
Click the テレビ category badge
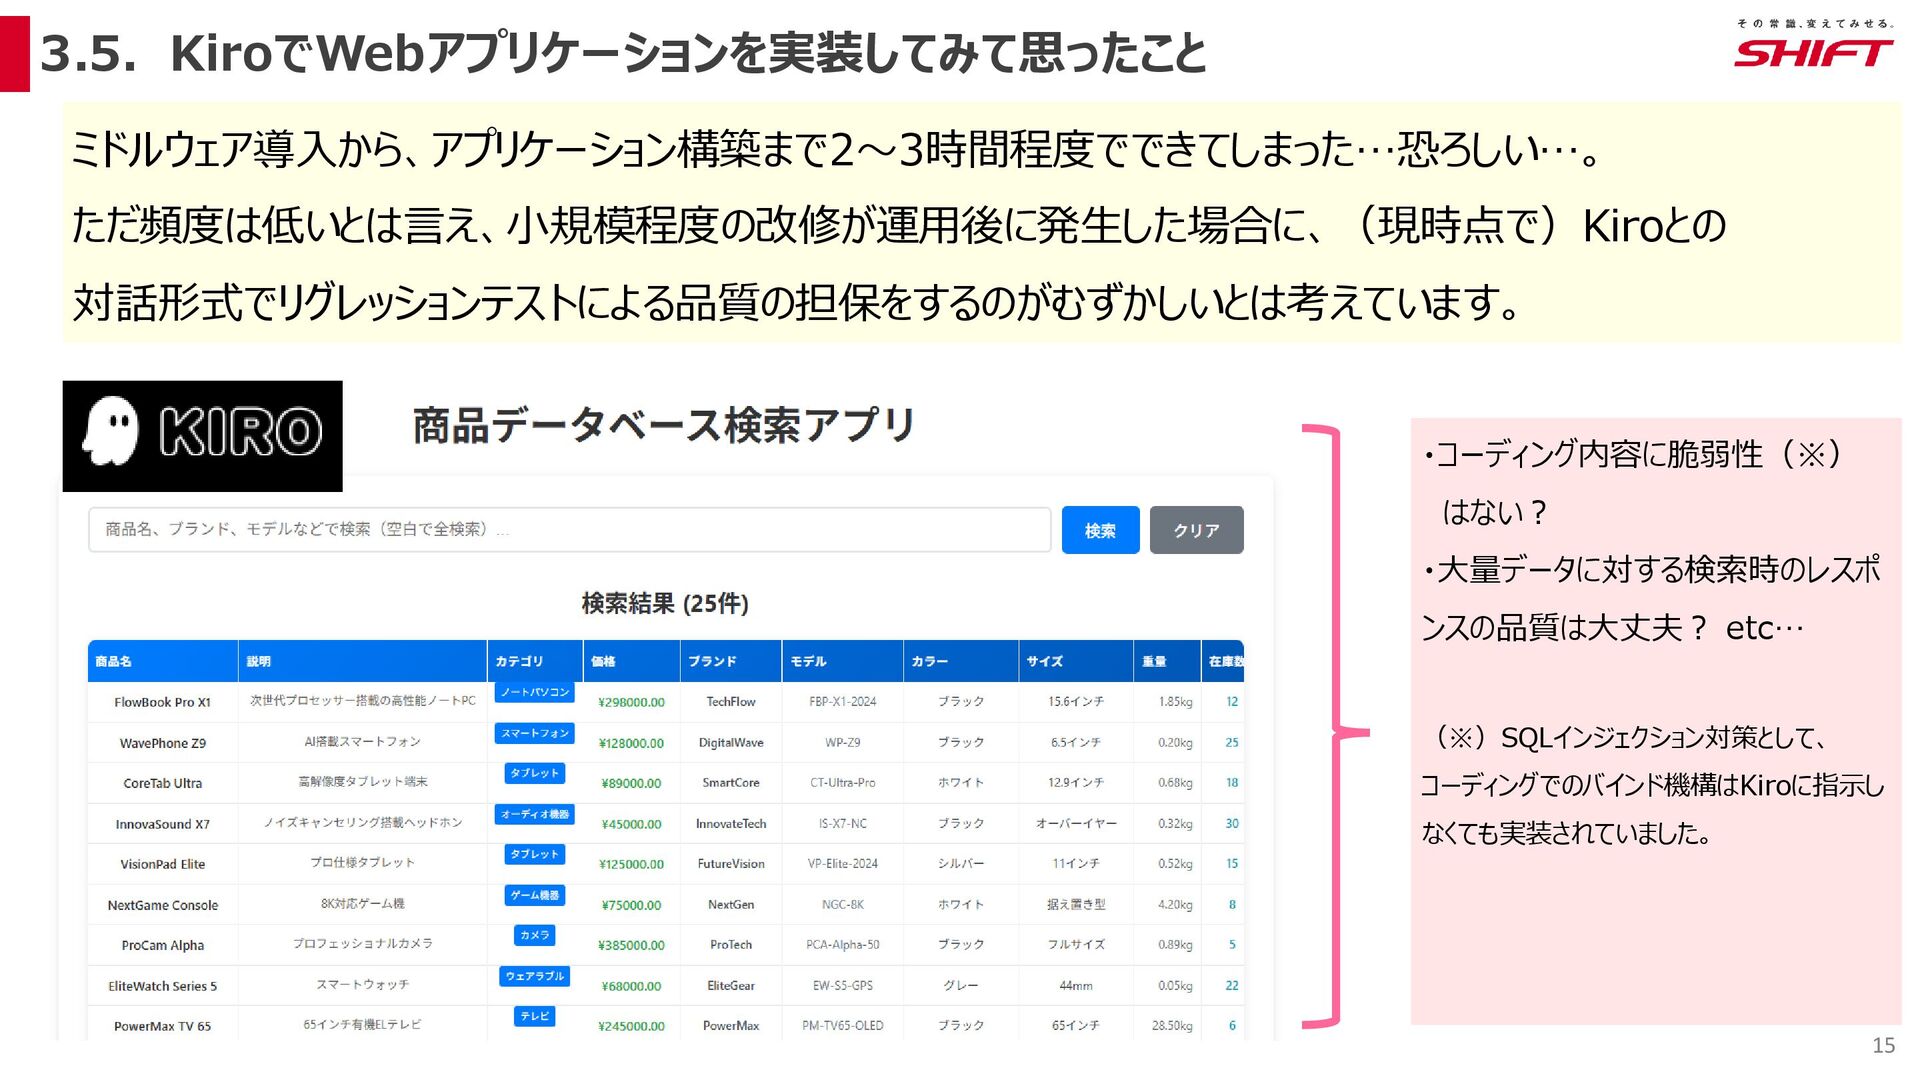(x=535, y=1016)
